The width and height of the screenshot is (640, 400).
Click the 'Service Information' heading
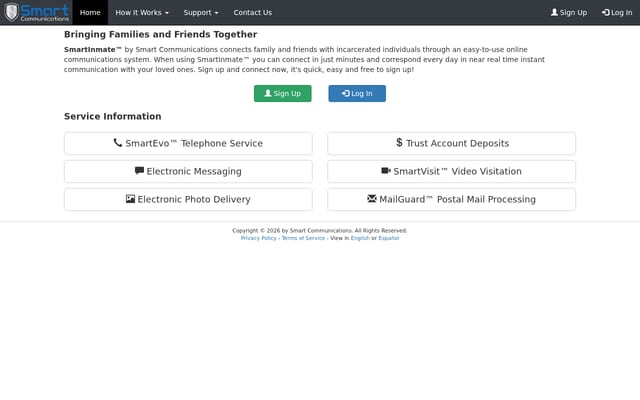point(113,116)
